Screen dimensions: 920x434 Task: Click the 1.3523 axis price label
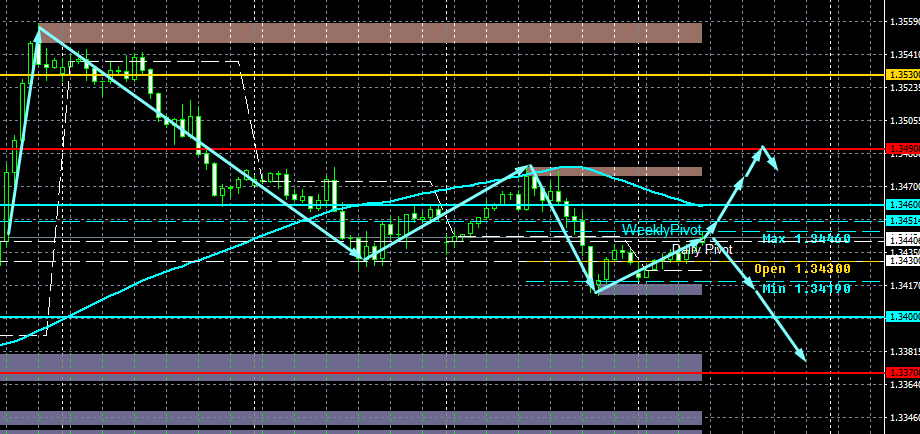[904, 88]
